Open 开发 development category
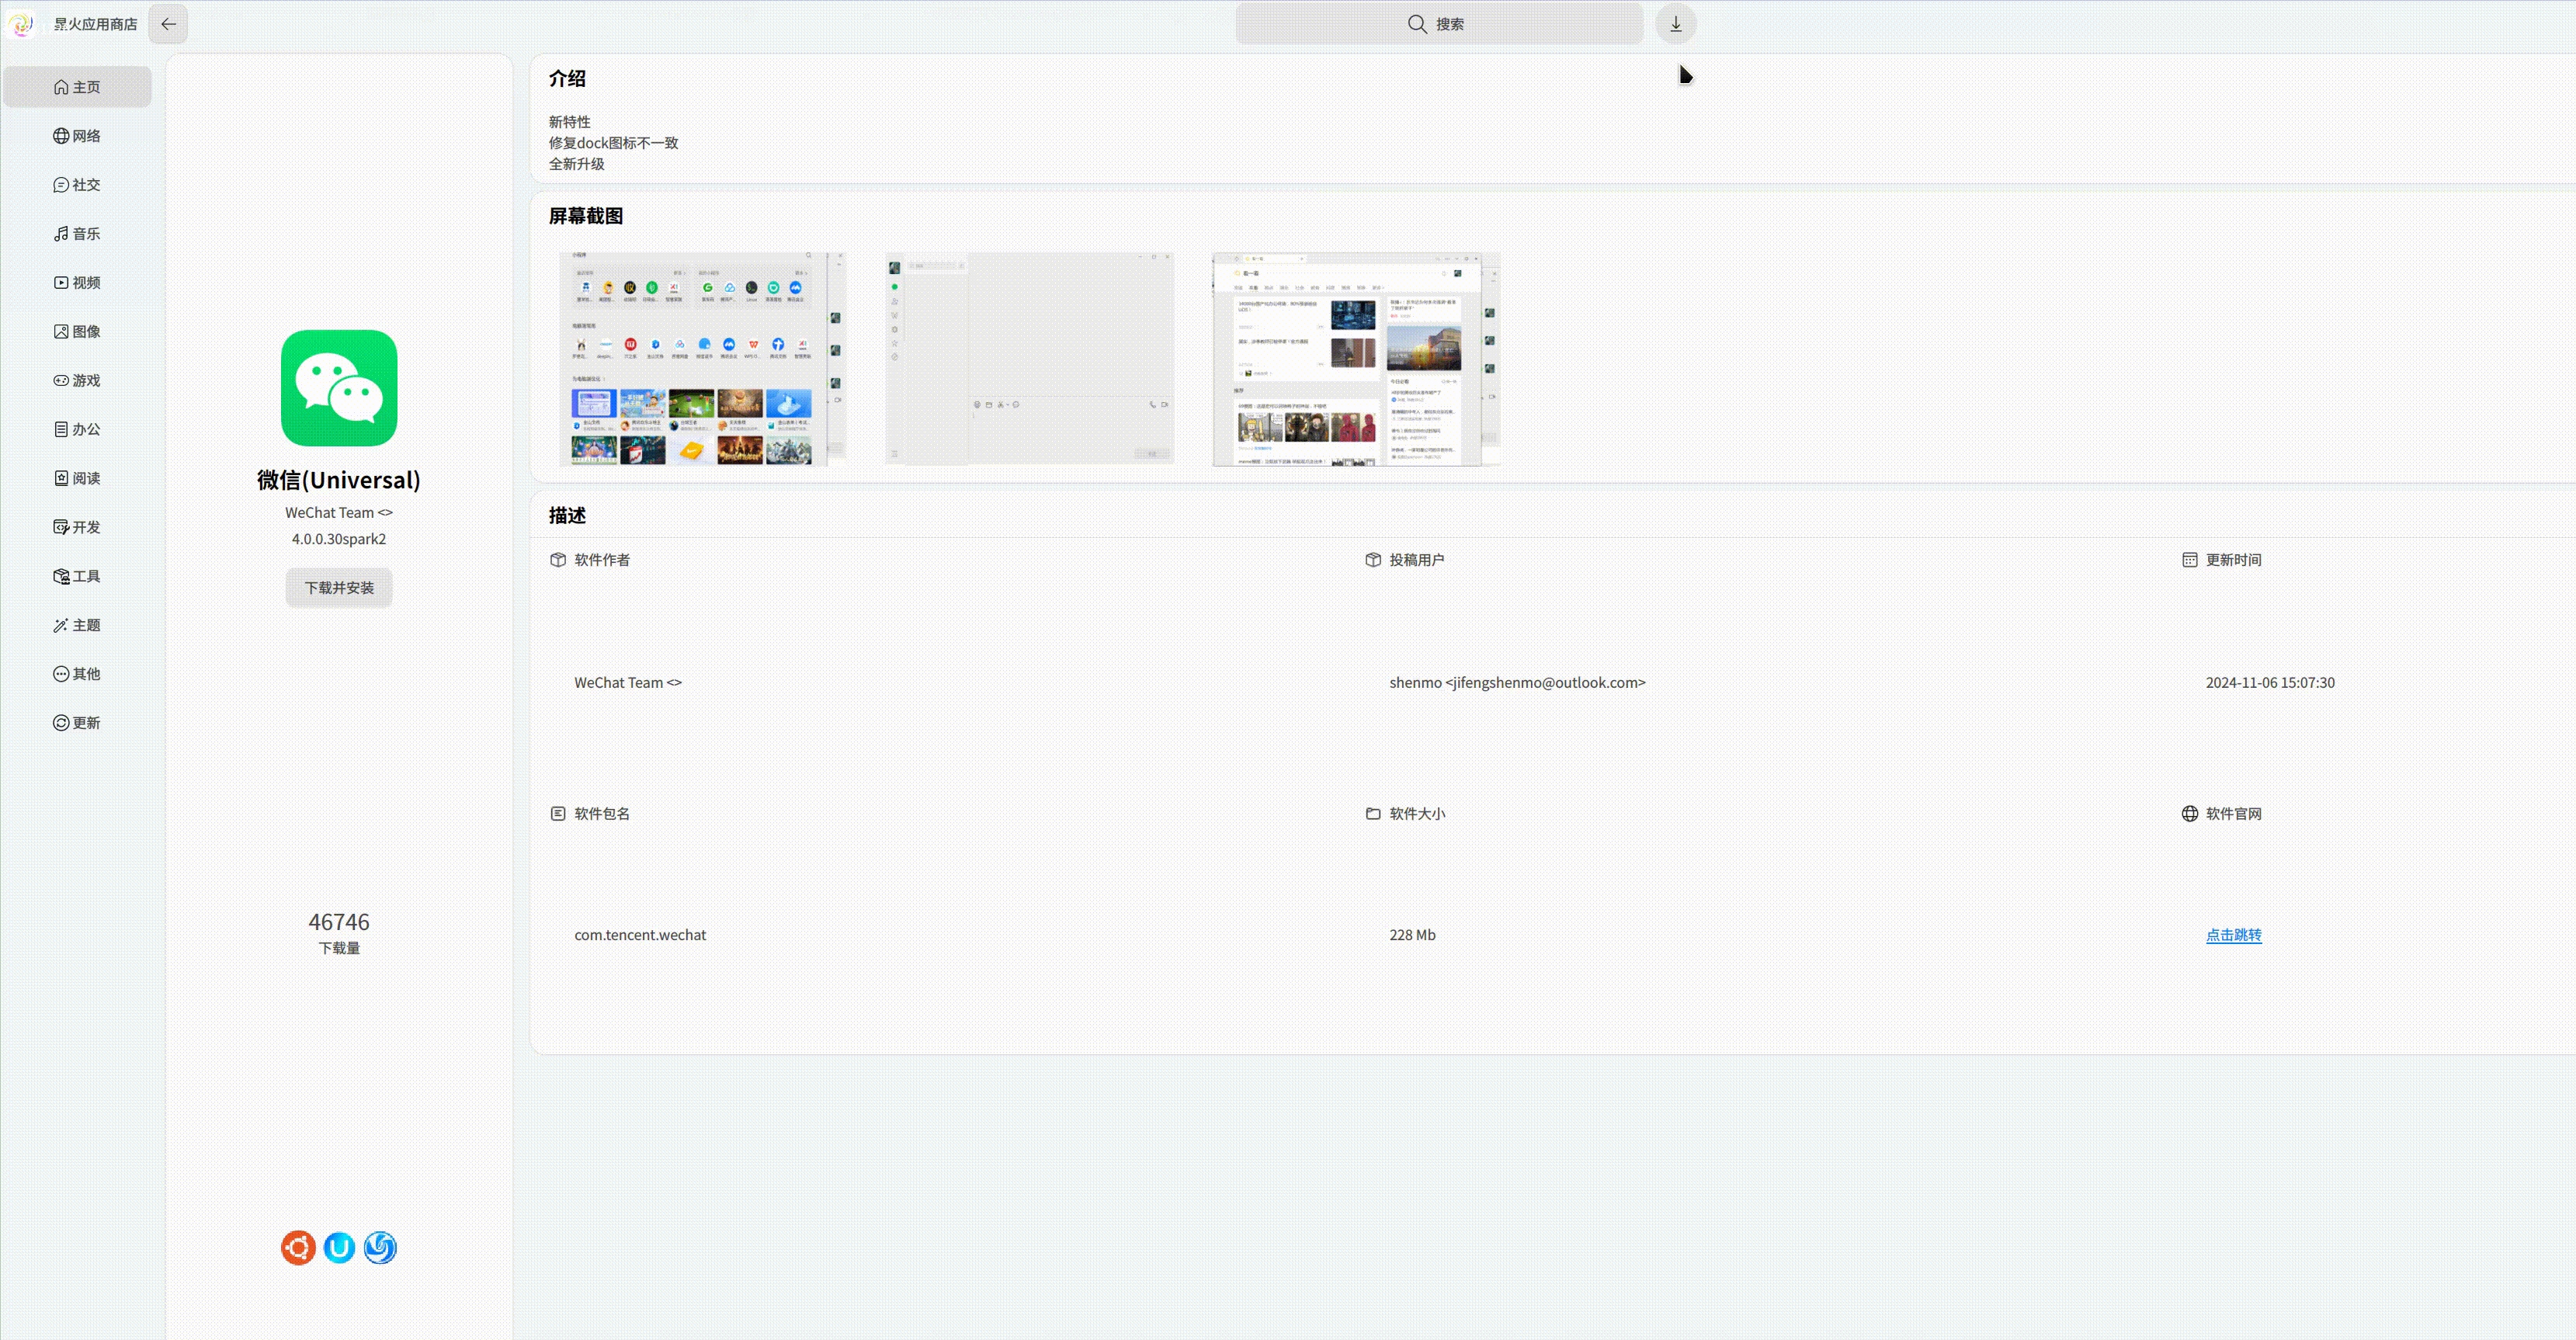This screenshot has height=1340, width=2576. (x=77, y=527)
